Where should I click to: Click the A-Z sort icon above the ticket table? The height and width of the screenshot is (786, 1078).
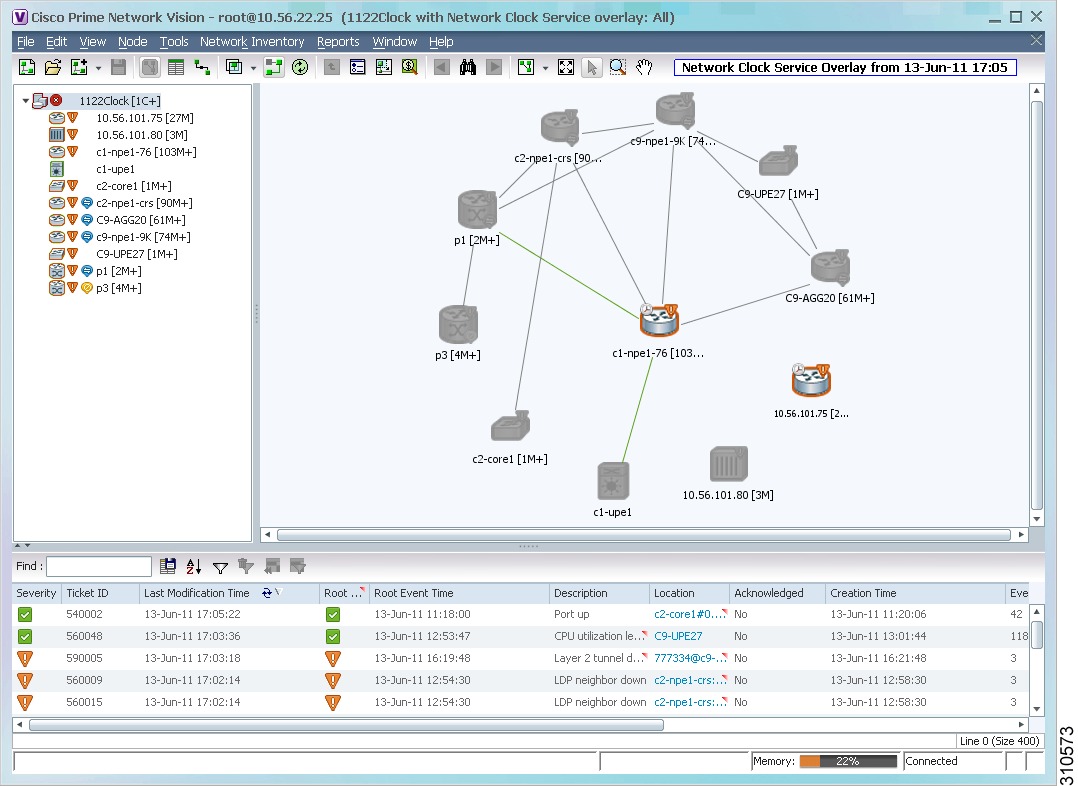coord(194,566)
